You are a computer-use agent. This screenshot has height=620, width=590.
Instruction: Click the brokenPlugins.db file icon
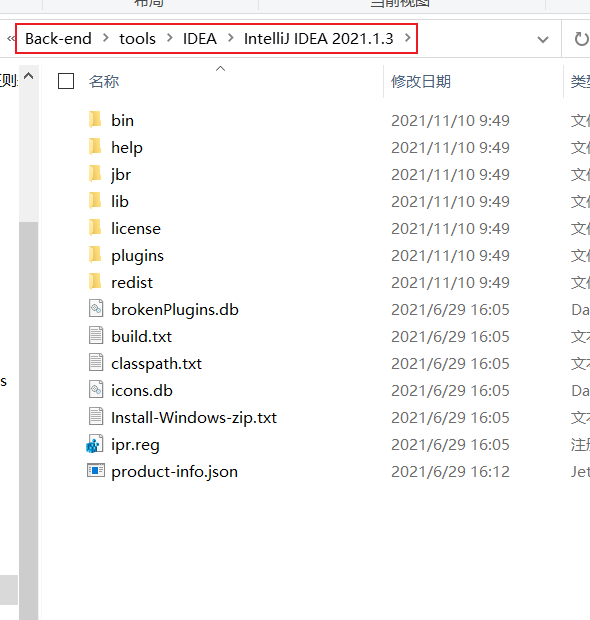click(96, 309)
